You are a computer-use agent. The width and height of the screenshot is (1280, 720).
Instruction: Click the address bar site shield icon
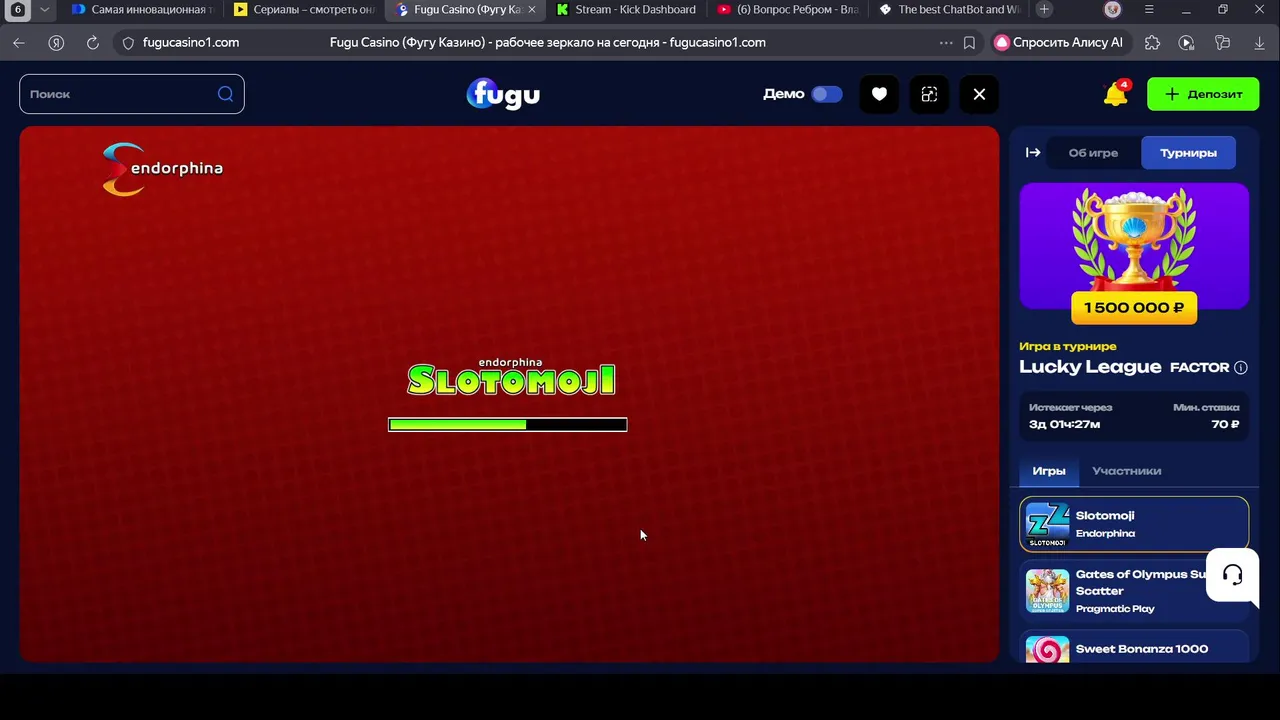click(x=128, y=43)
